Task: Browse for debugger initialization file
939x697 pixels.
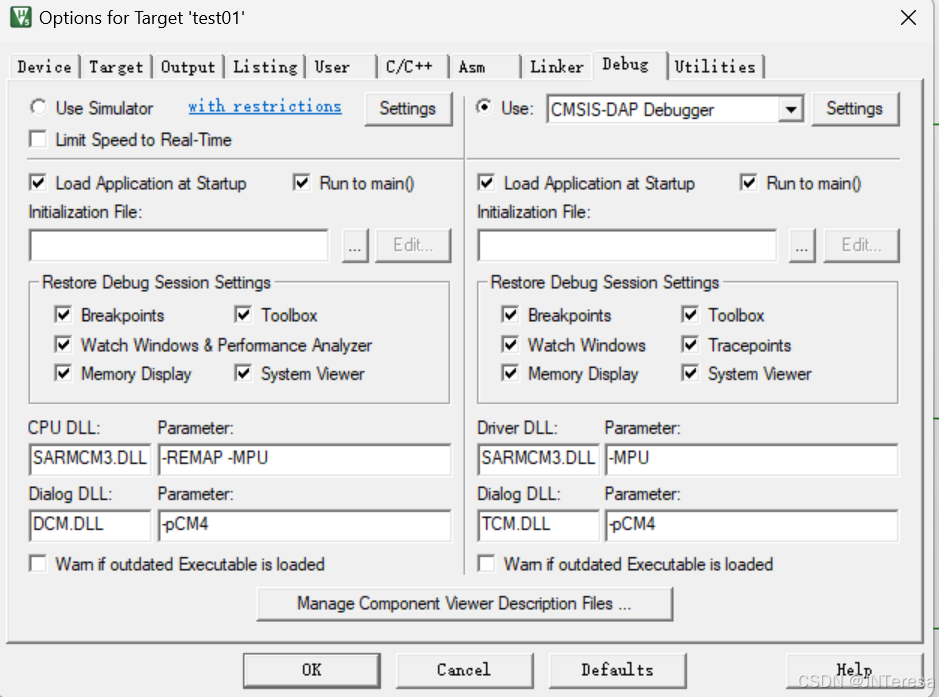Action: point(802,246)
